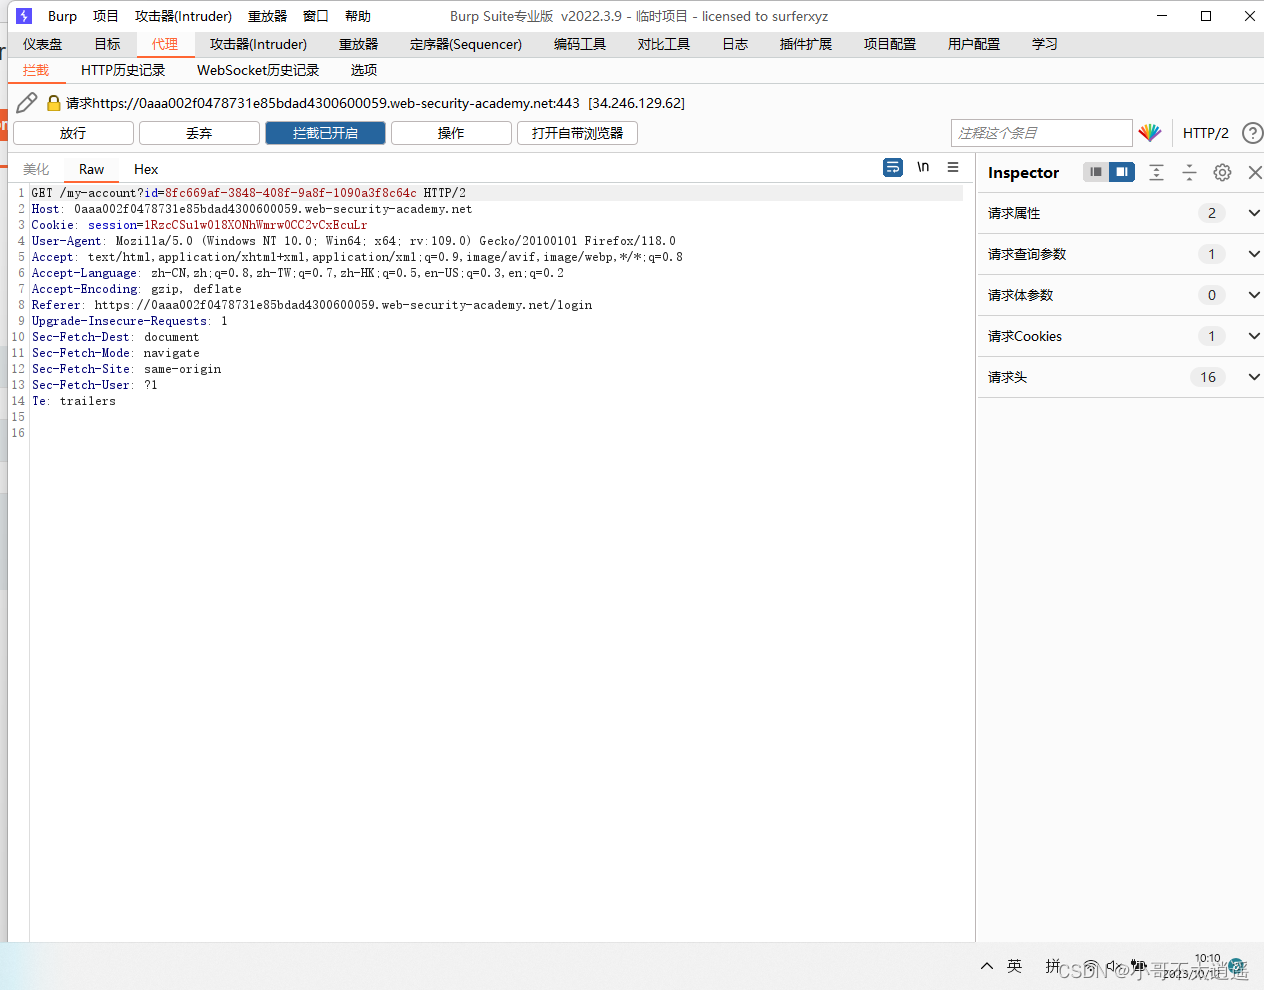The image size is (1264, 990).
Task: Select the Raw editor view tab
Action: (x=91, y=169)
